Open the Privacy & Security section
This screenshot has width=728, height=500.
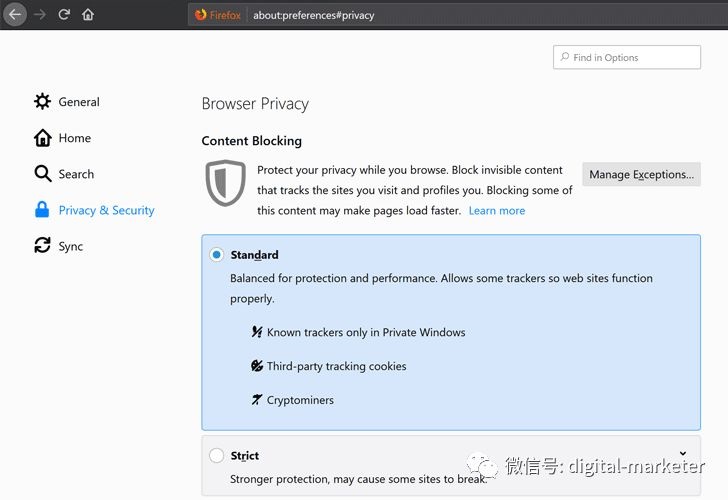[x=106, y=210]
